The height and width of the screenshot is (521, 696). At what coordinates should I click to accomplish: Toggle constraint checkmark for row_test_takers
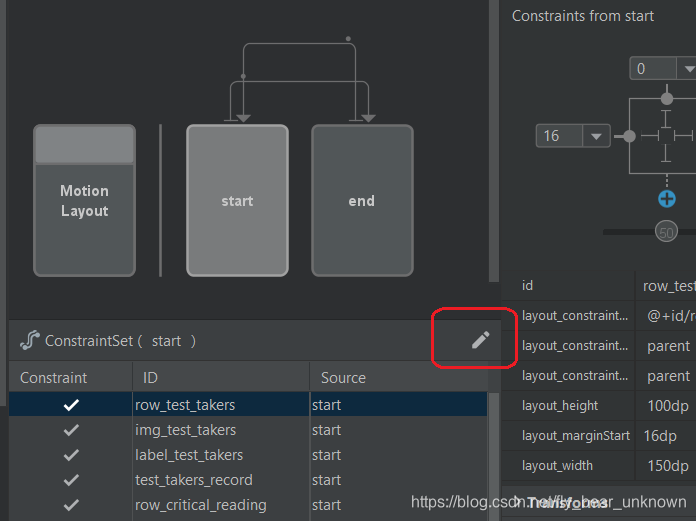click(x=71, y=405)
